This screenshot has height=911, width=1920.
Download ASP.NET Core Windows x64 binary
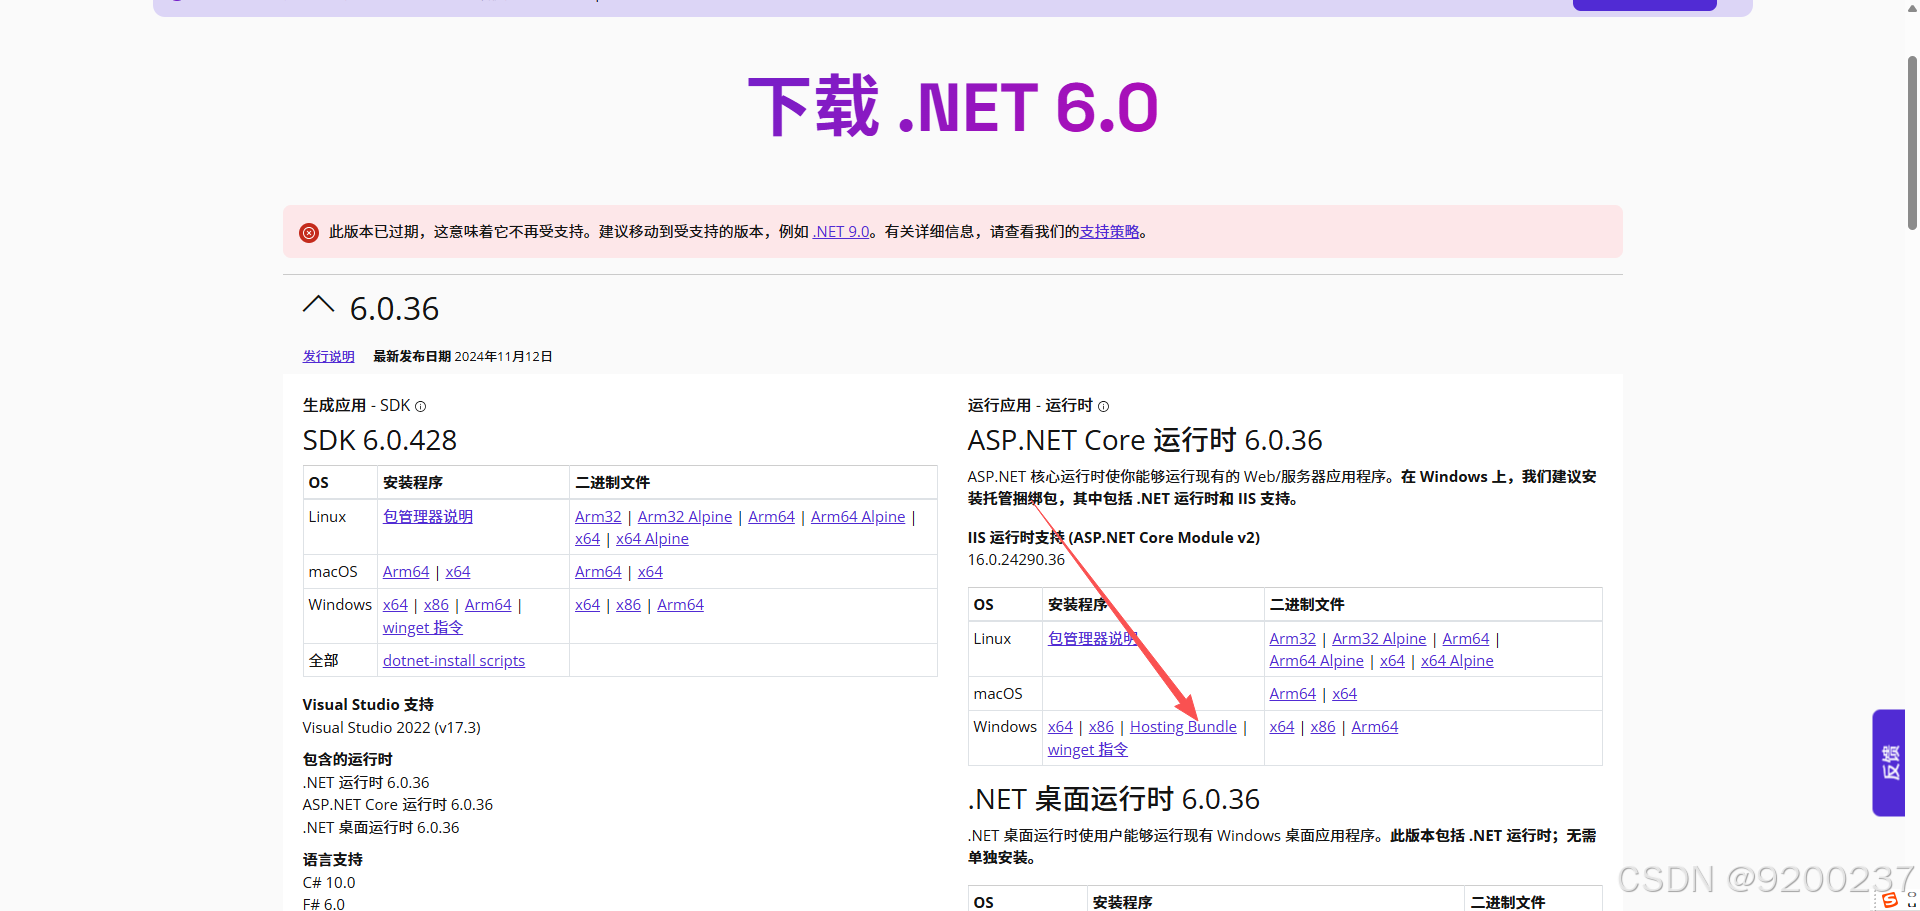1281,726
